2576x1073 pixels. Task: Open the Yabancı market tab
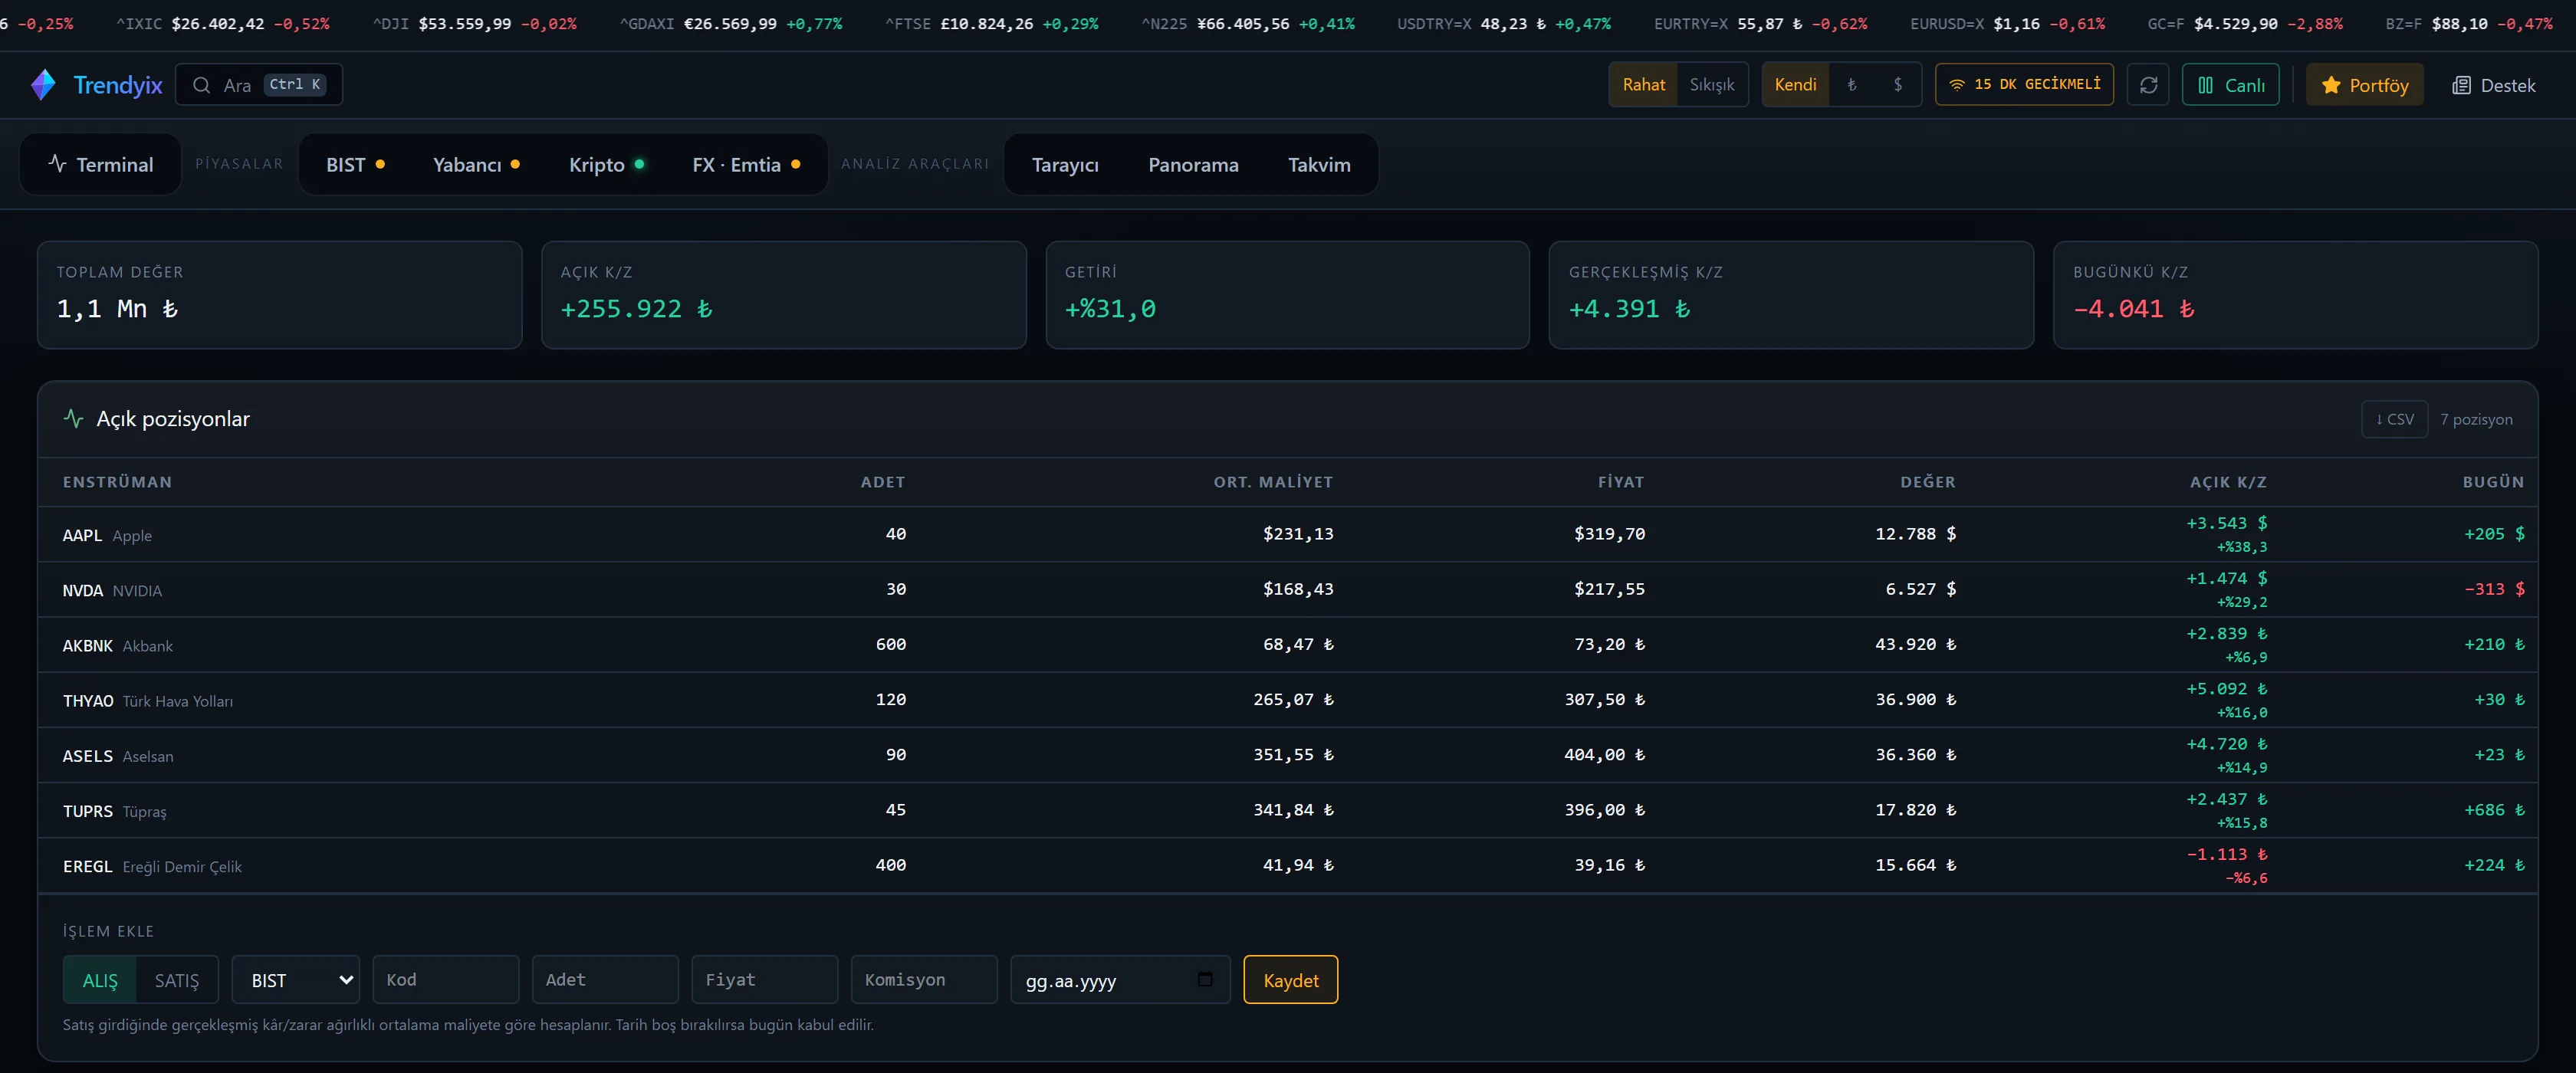tap(476, 164)
